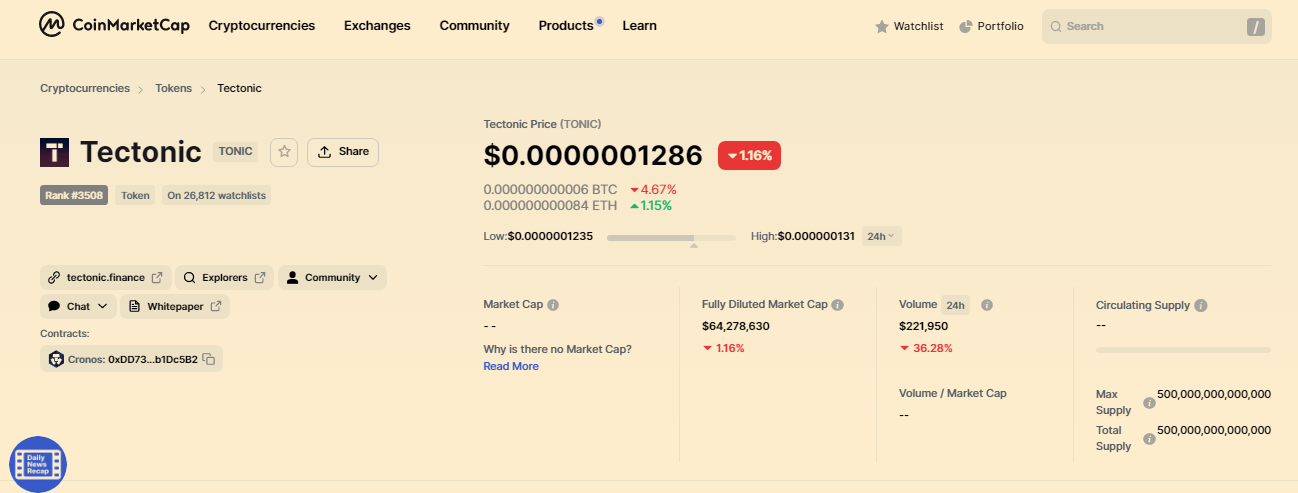Screen dimensions: 1298x493
Task: Open the Exchanges menu
Action: coord(377,26)
